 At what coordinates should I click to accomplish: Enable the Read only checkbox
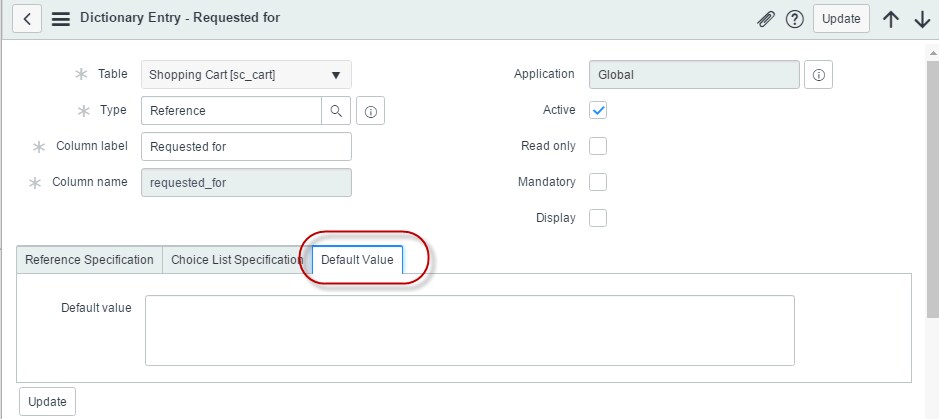598,146
